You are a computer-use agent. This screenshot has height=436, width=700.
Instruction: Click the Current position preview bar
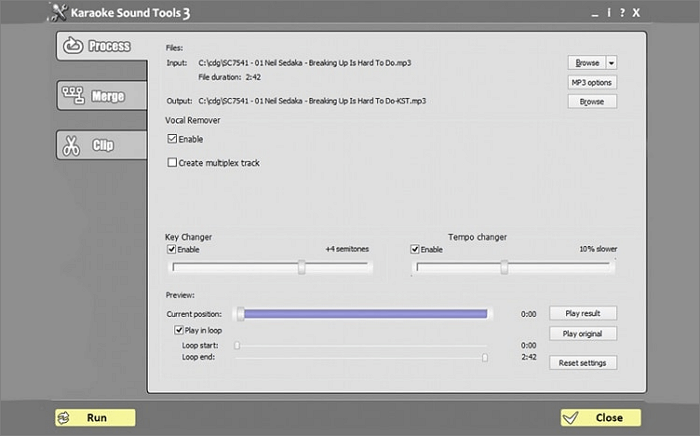pyautogui.click(x=363, y=314)
